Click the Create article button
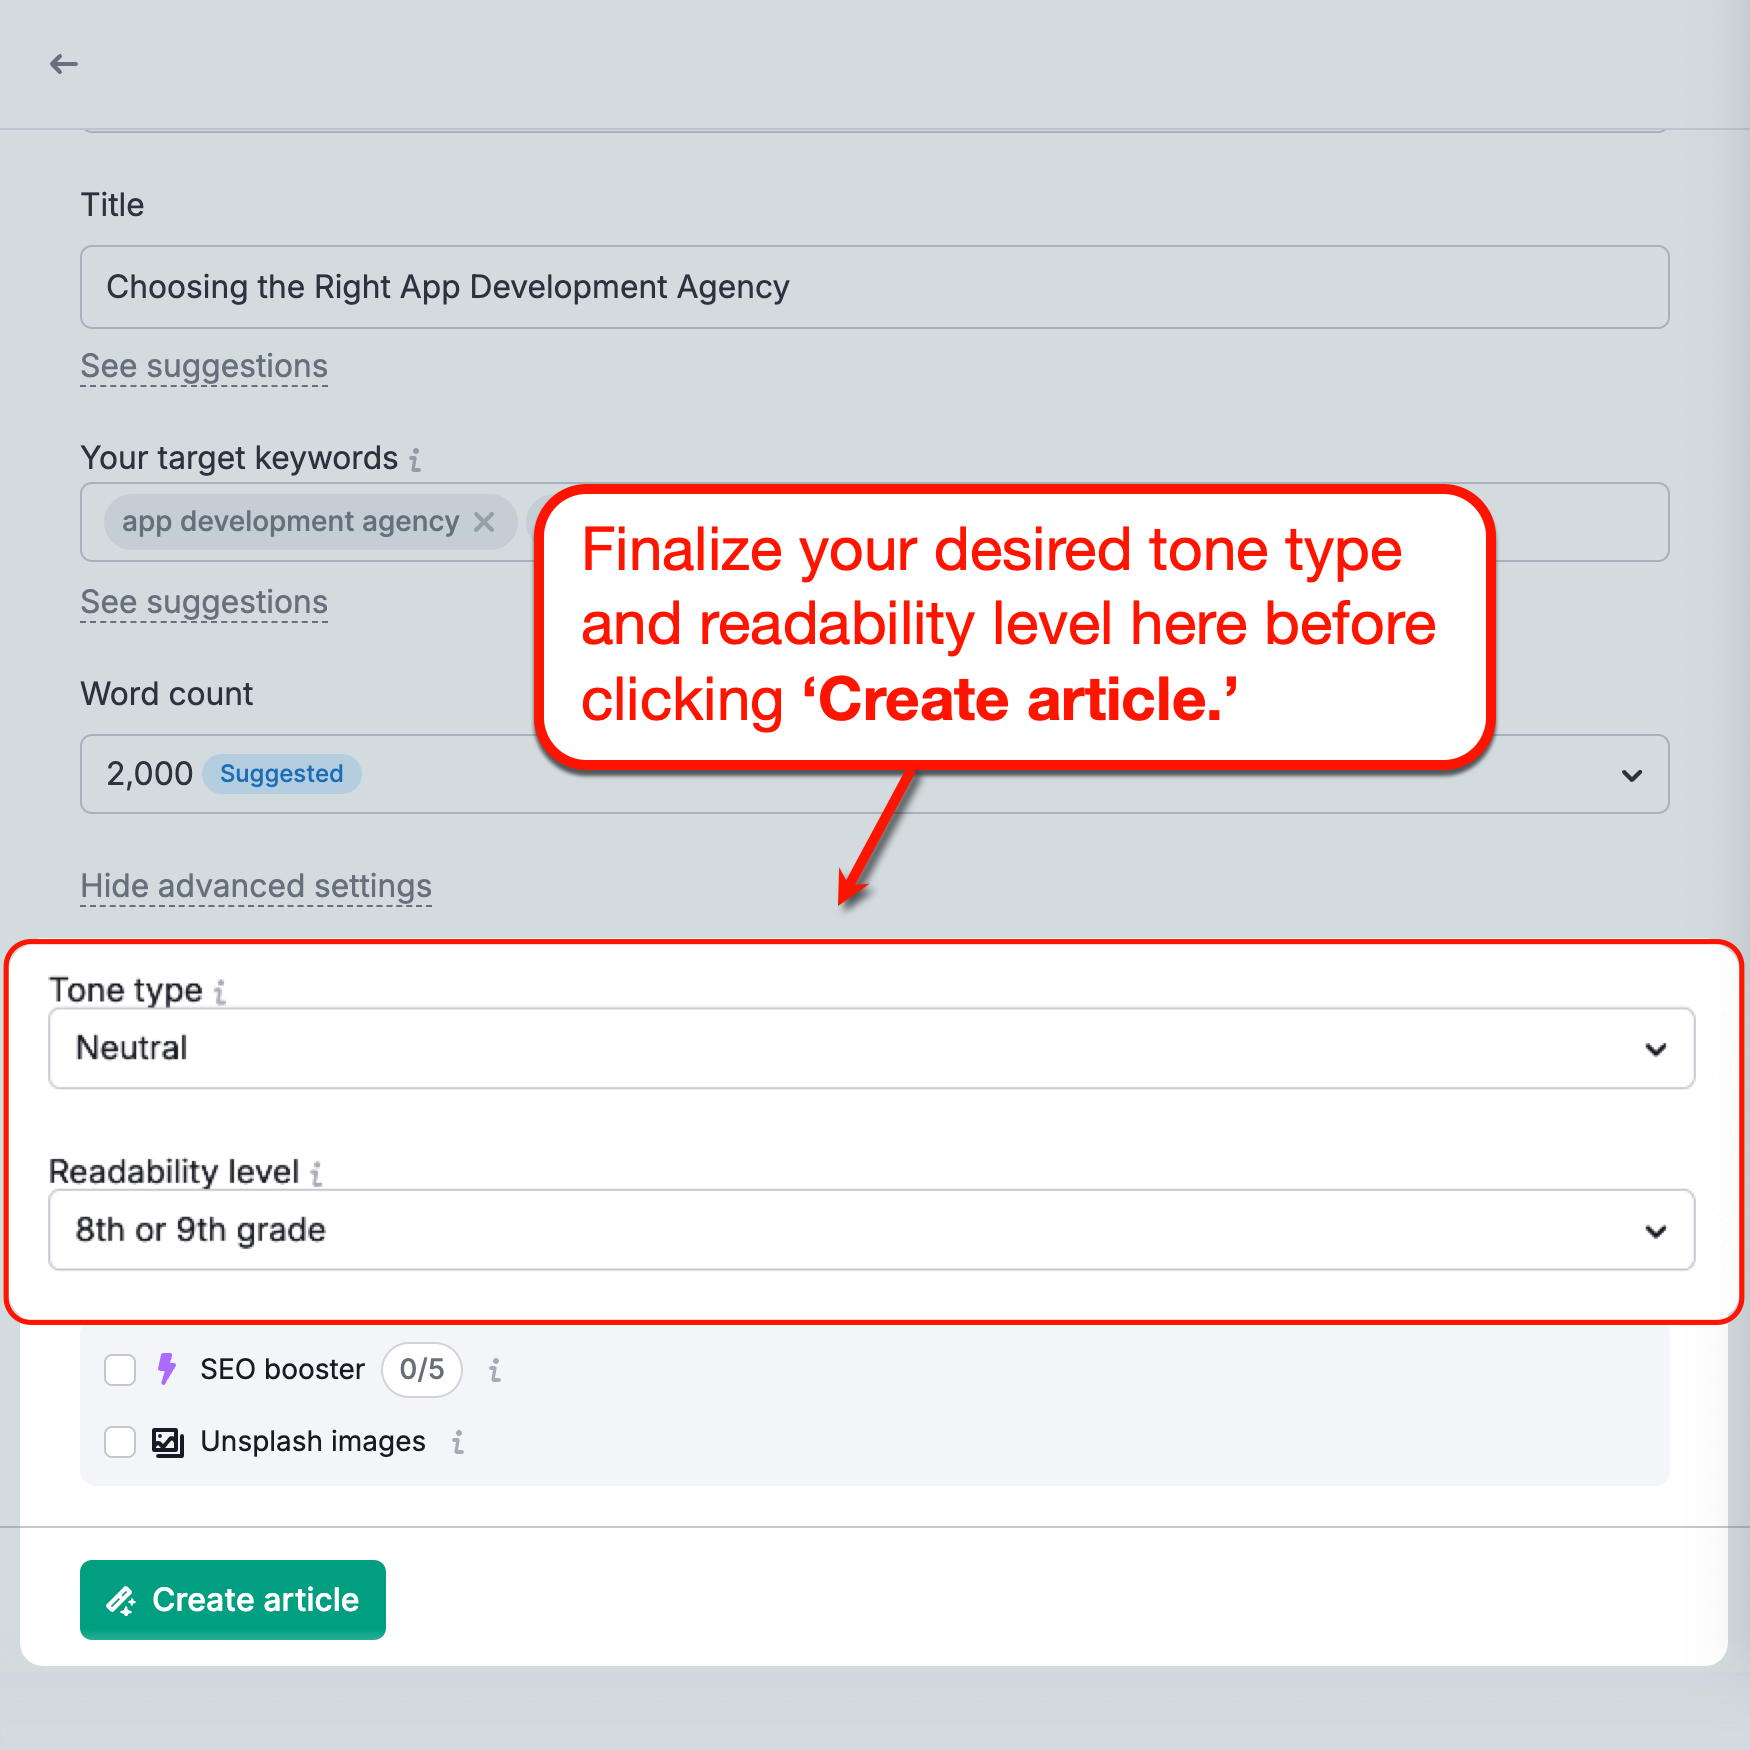 click(233, 1600)
